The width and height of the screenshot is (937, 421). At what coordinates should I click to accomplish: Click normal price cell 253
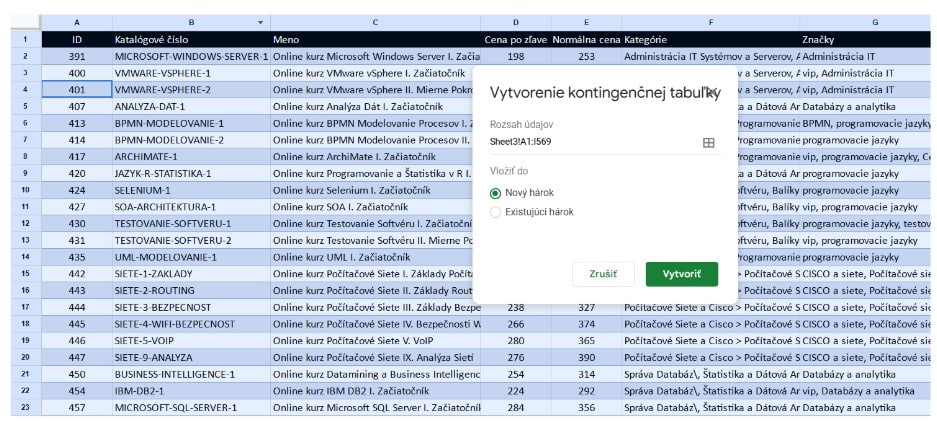(x=586, y=56)
